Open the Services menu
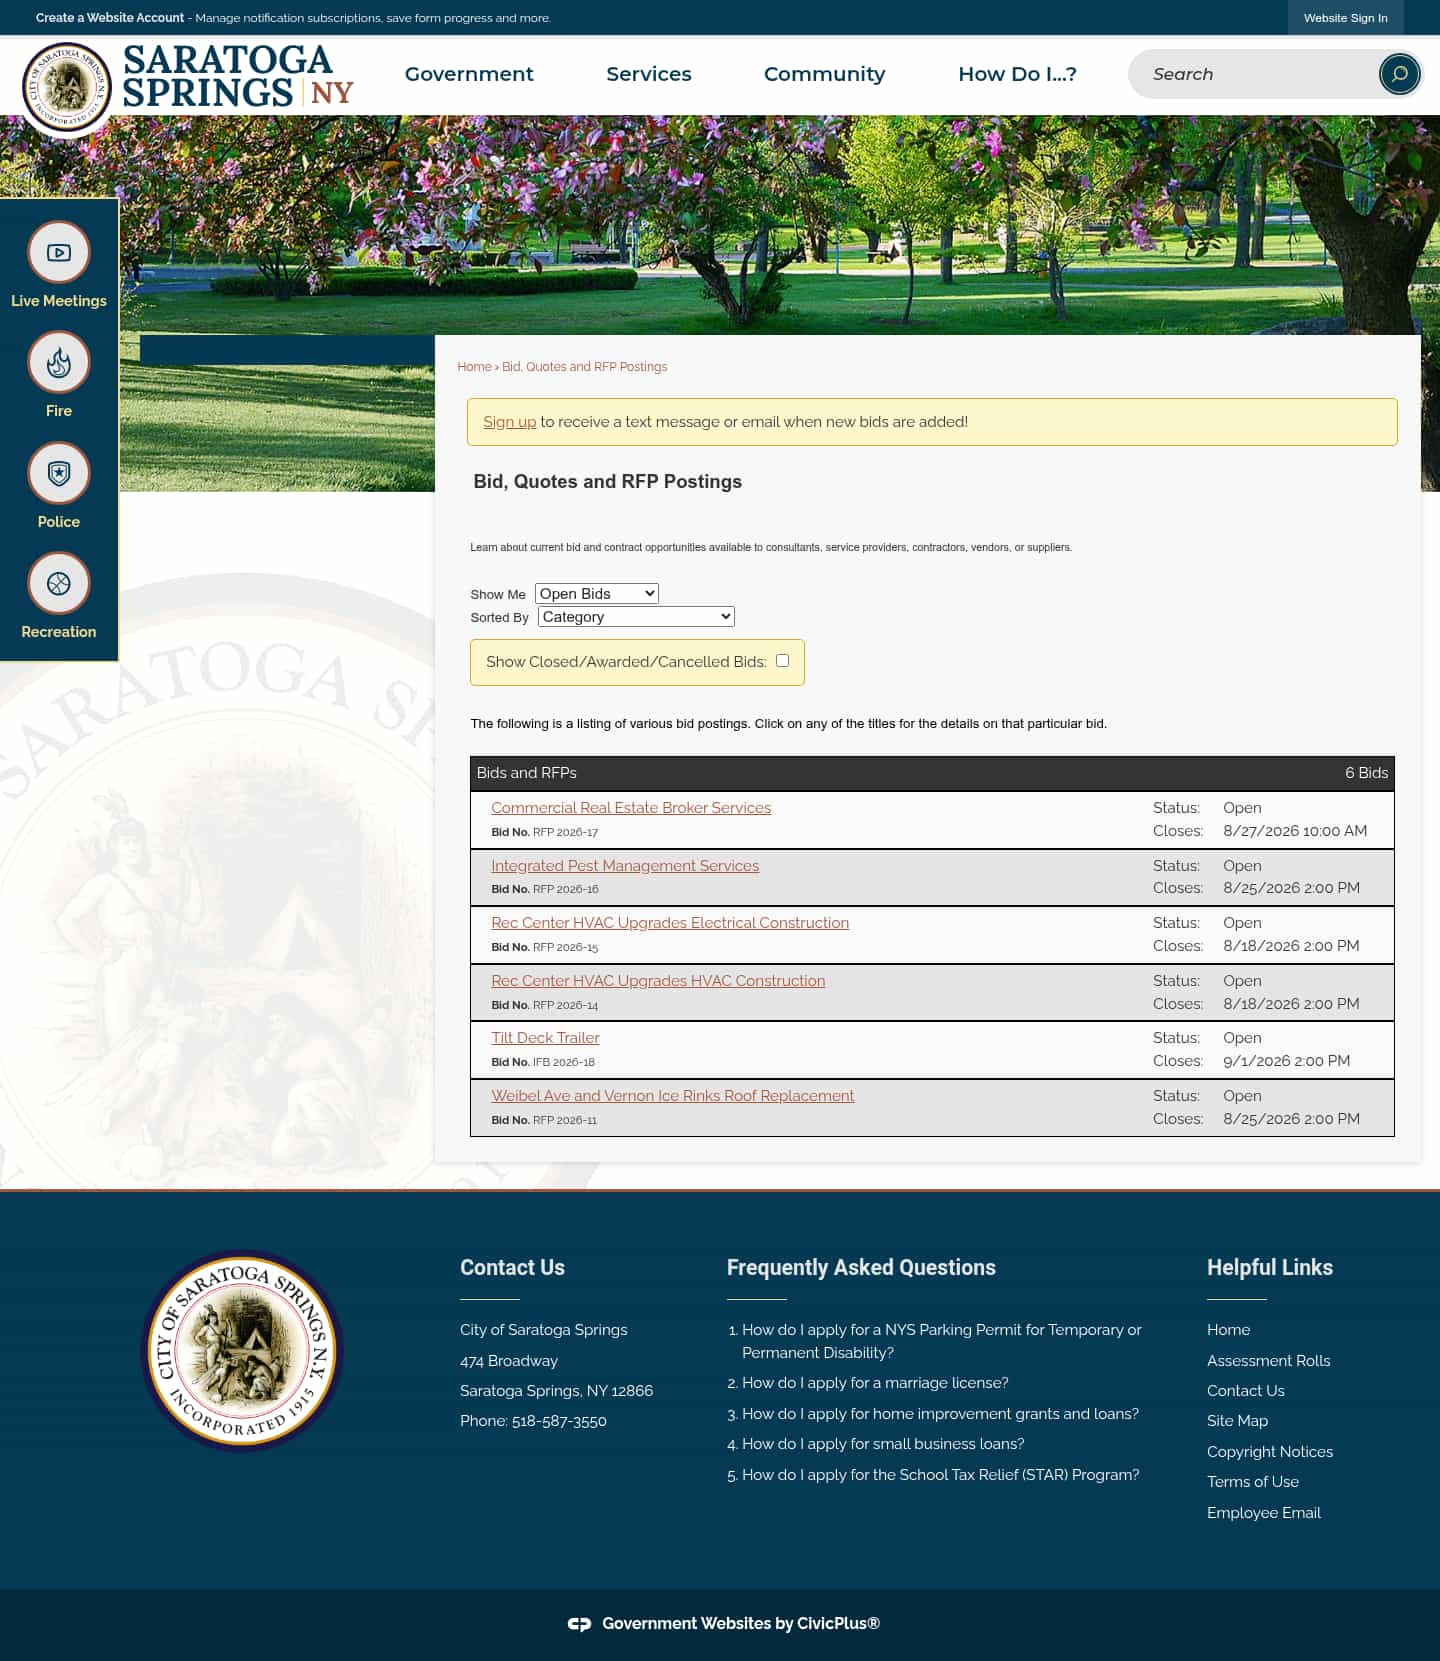1440x1661 pixels. point(649,74)
